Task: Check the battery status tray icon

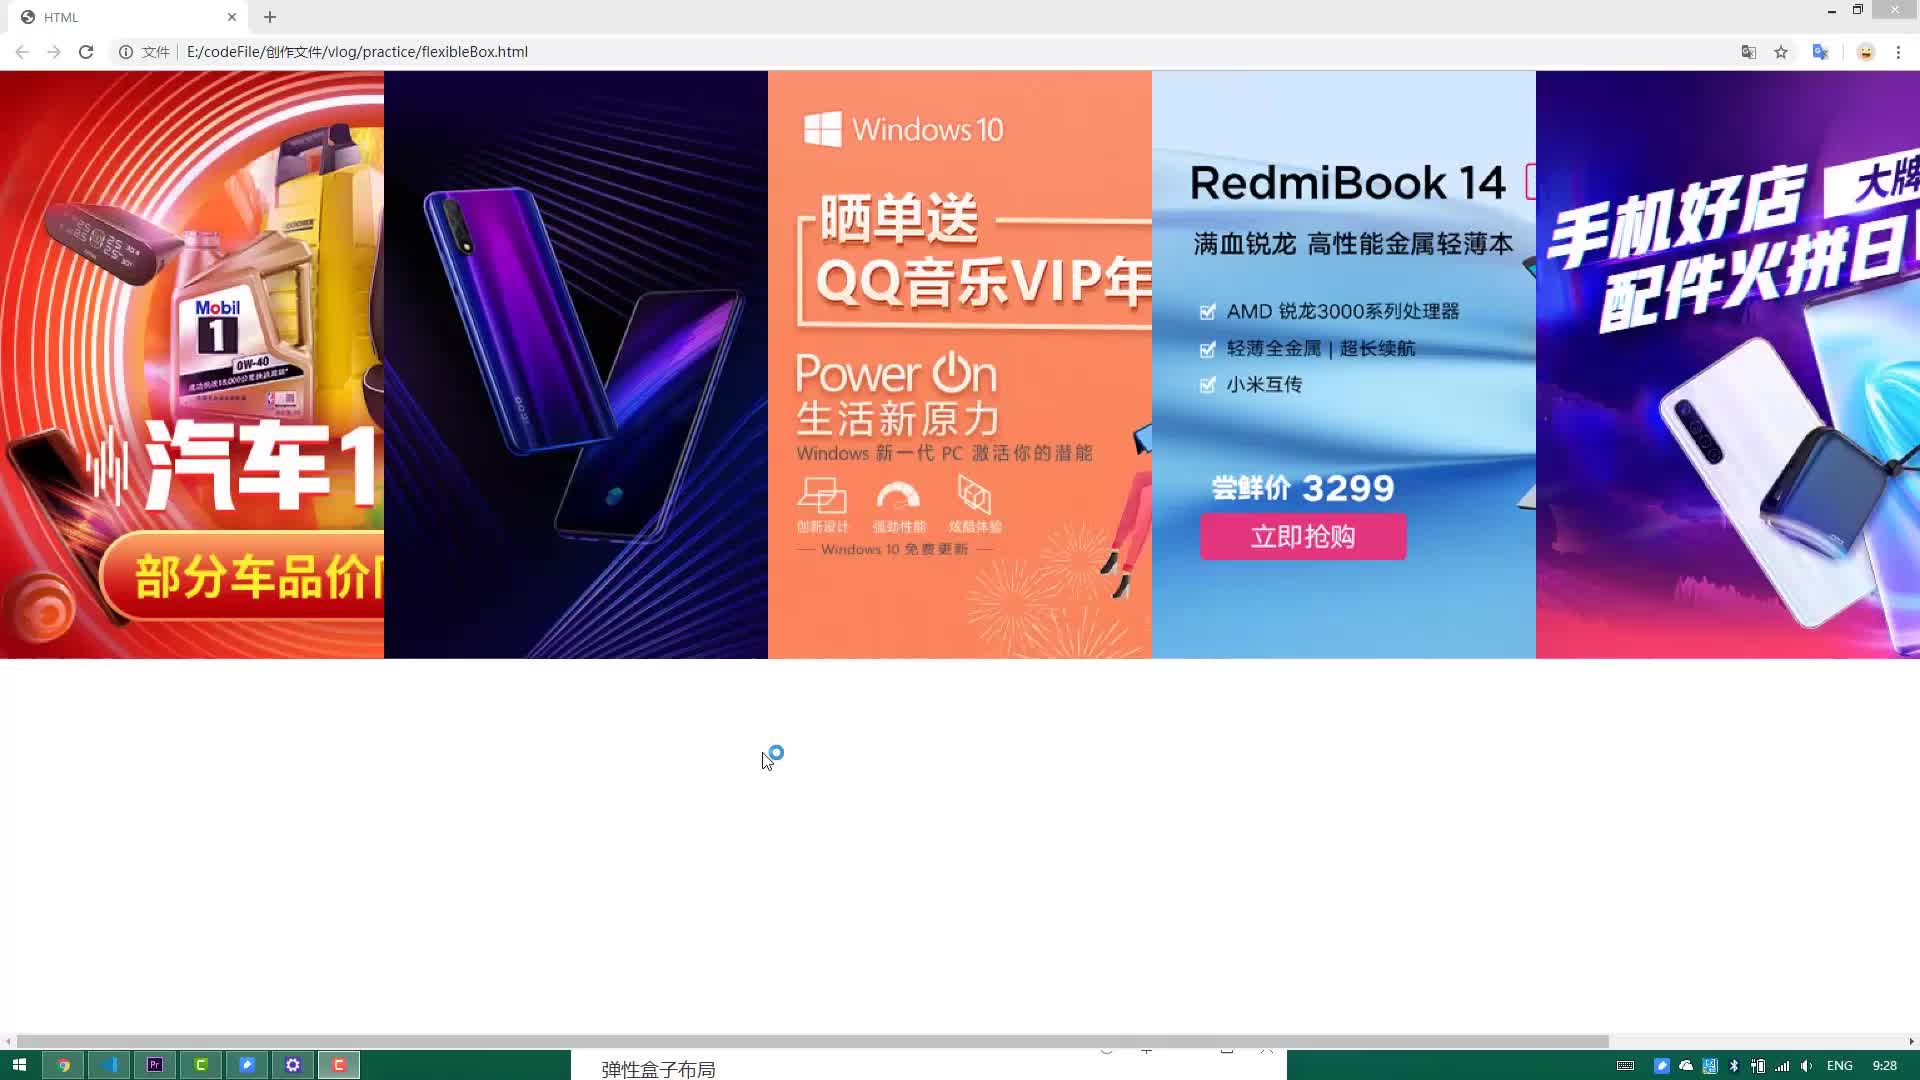Action: tap(1758, 1066)
